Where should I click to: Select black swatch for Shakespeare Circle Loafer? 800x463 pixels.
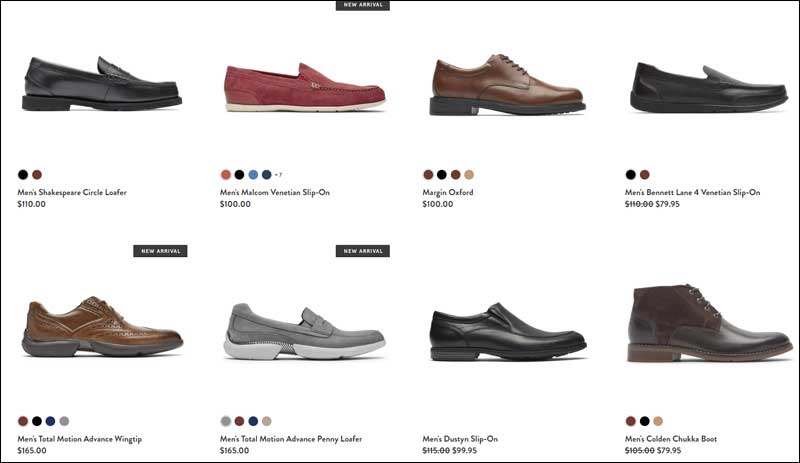[x=23, y=175]
